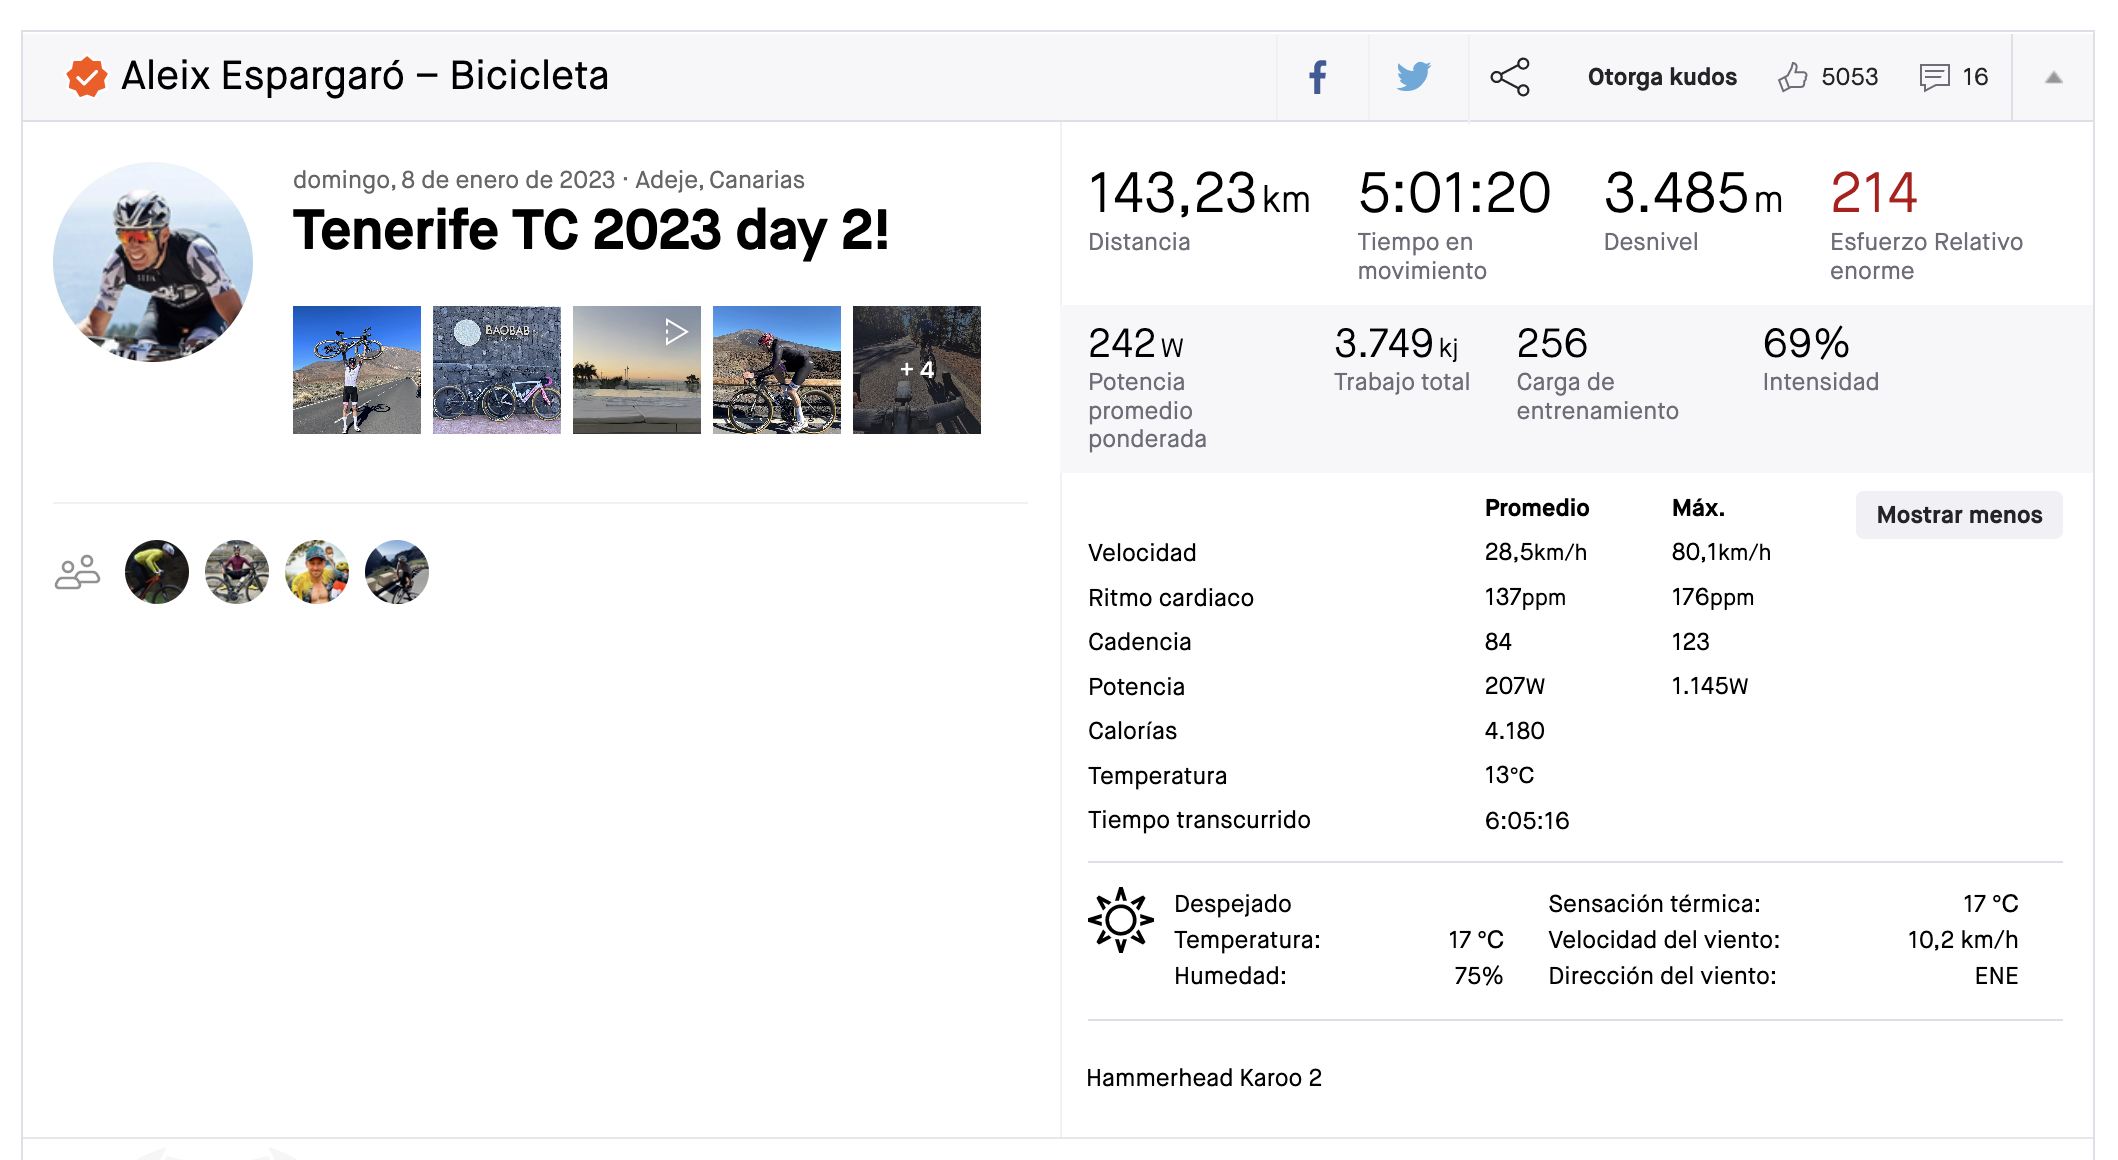2118x1160 pixels.
Task: Click the group athletes icon
Action: coord(77,573)
